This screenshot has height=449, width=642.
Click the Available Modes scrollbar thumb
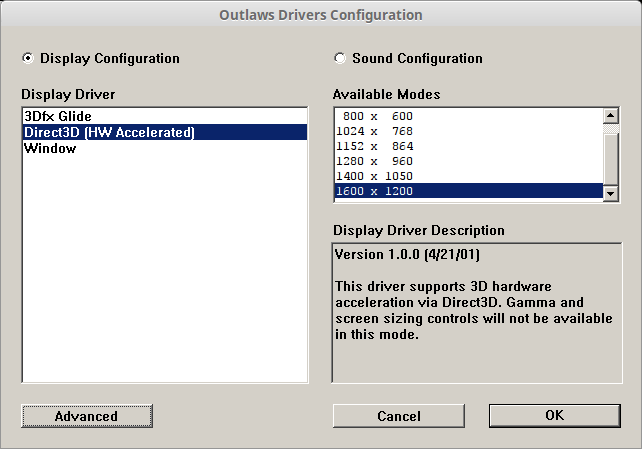610,159
